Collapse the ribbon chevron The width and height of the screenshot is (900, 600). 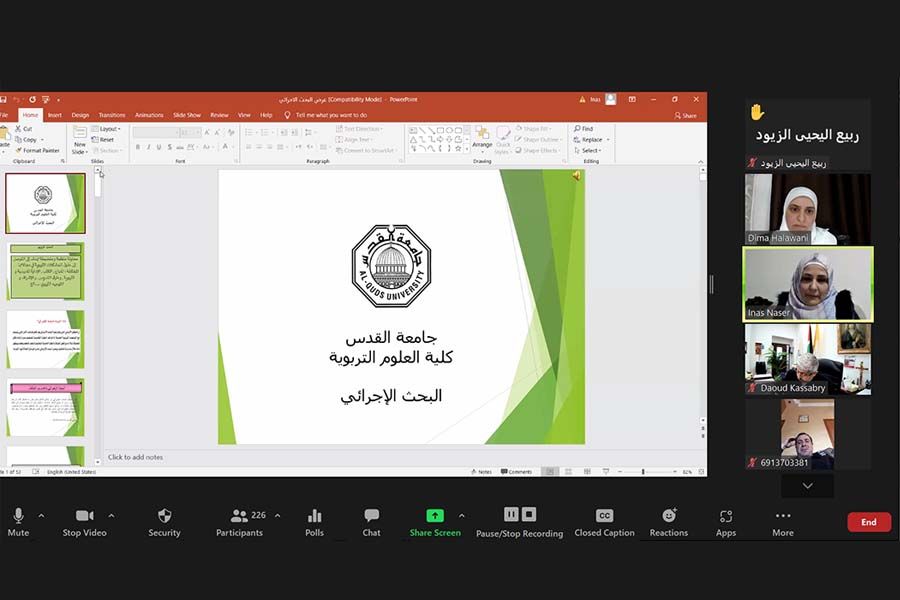coord(700,162)
